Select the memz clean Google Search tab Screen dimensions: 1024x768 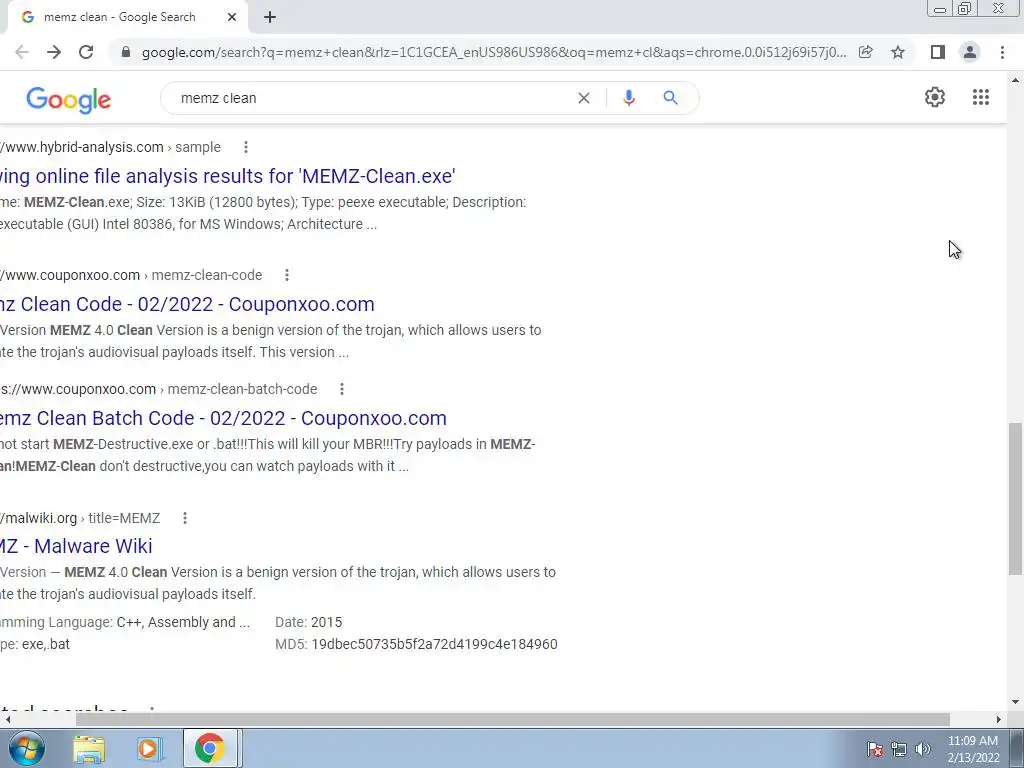click(120, 18)
